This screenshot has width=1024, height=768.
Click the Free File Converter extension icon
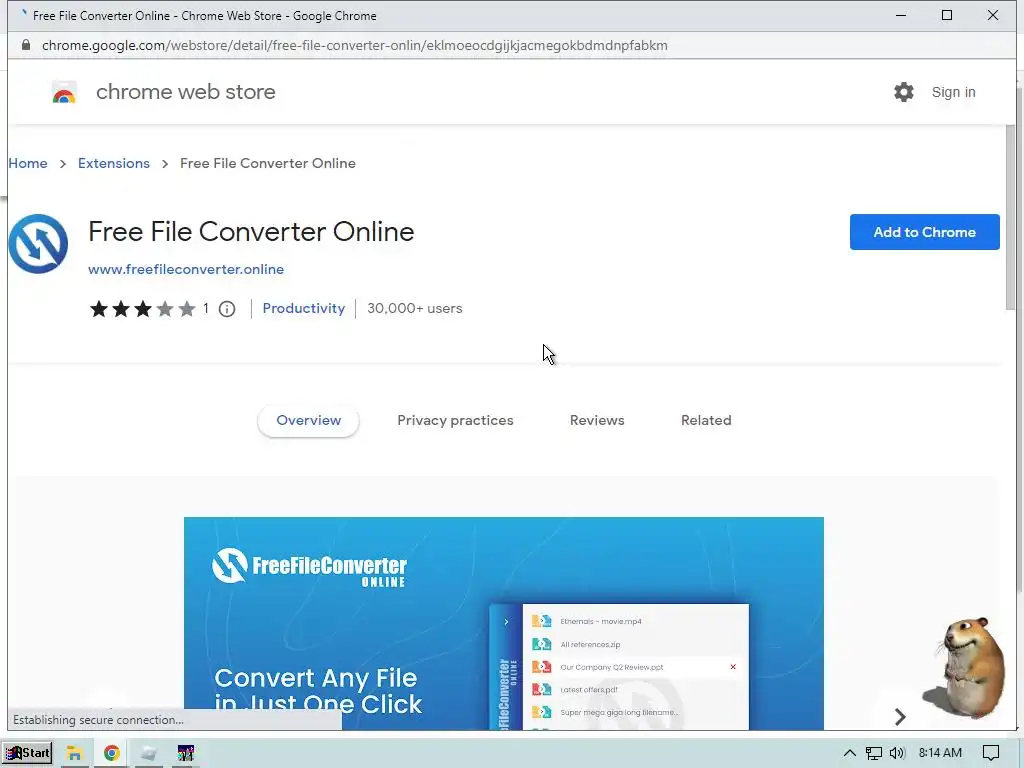click(38, 244)
